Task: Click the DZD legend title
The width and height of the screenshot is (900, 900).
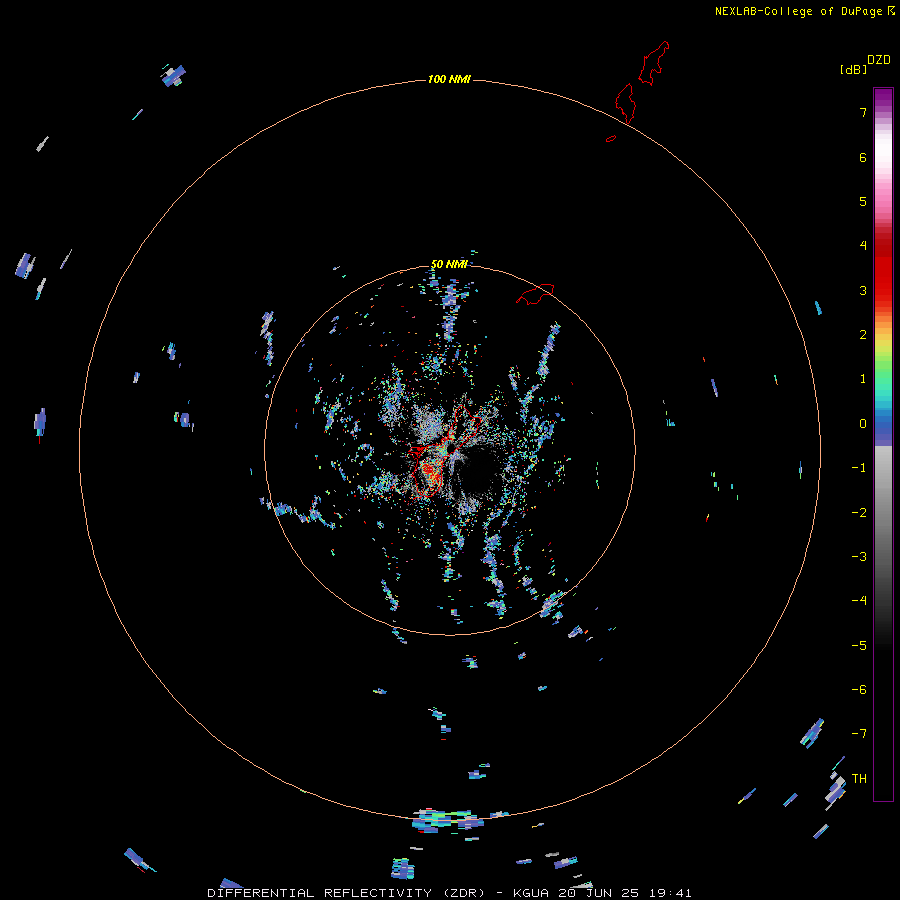Action: click(x=879, y=60)
